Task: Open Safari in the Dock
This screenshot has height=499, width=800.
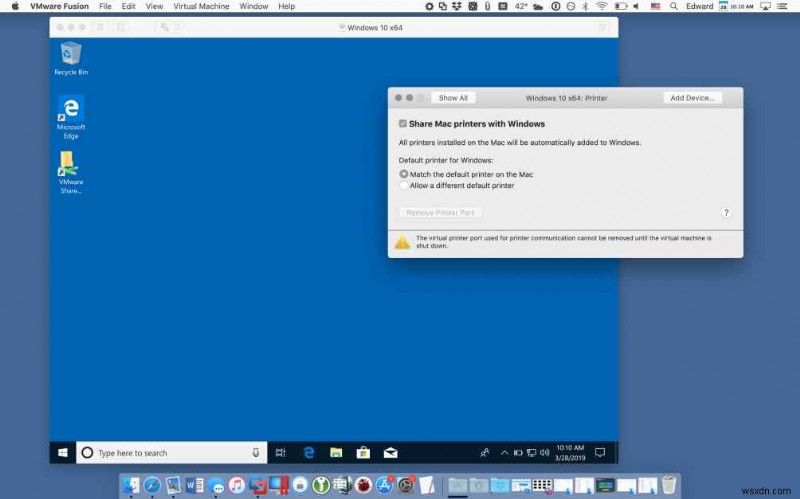Action: (x=152, y=485)
